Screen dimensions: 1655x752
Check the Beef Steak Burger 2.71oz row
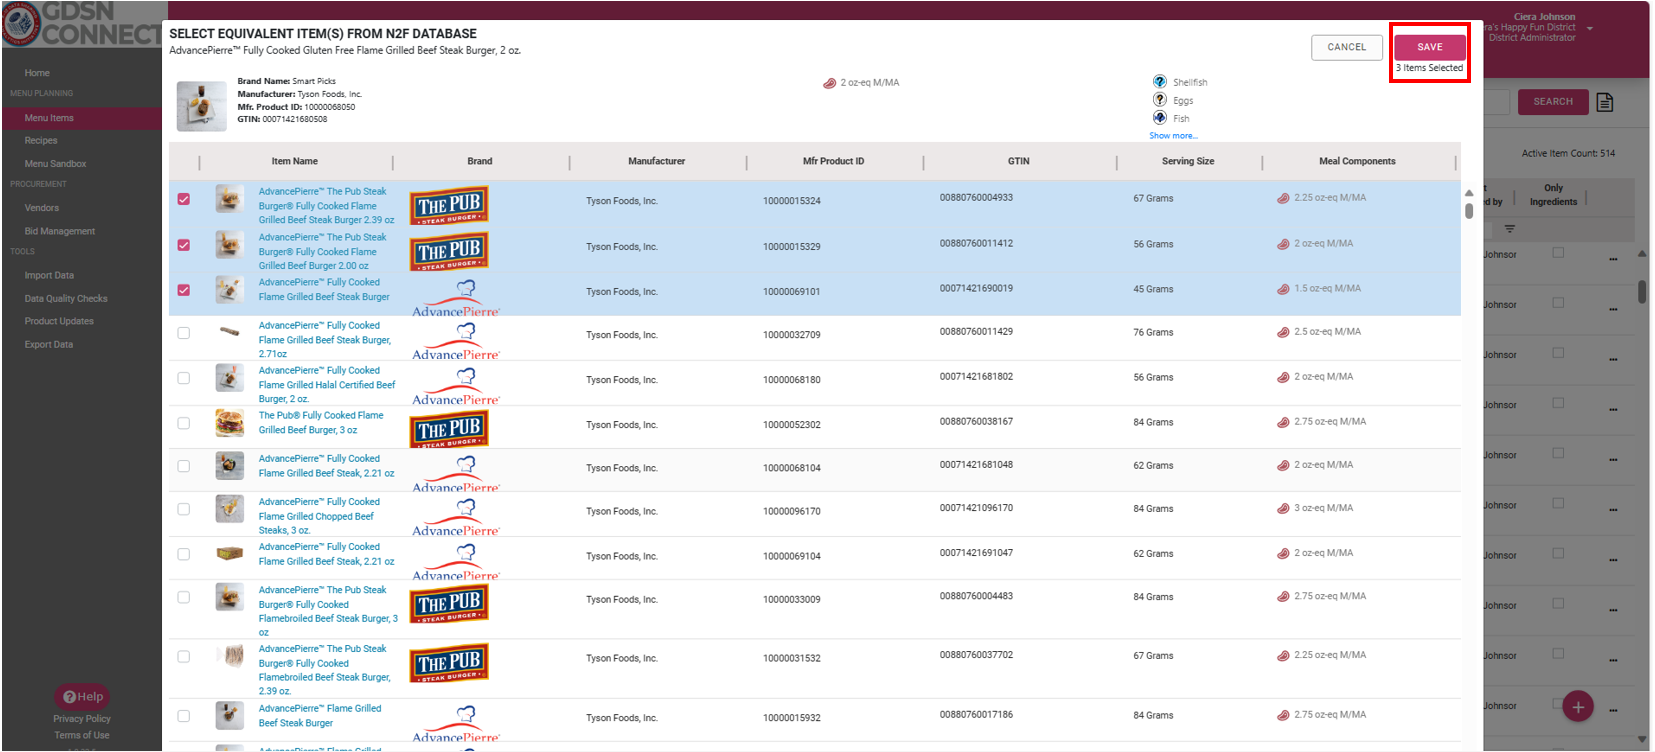[184, 333]
